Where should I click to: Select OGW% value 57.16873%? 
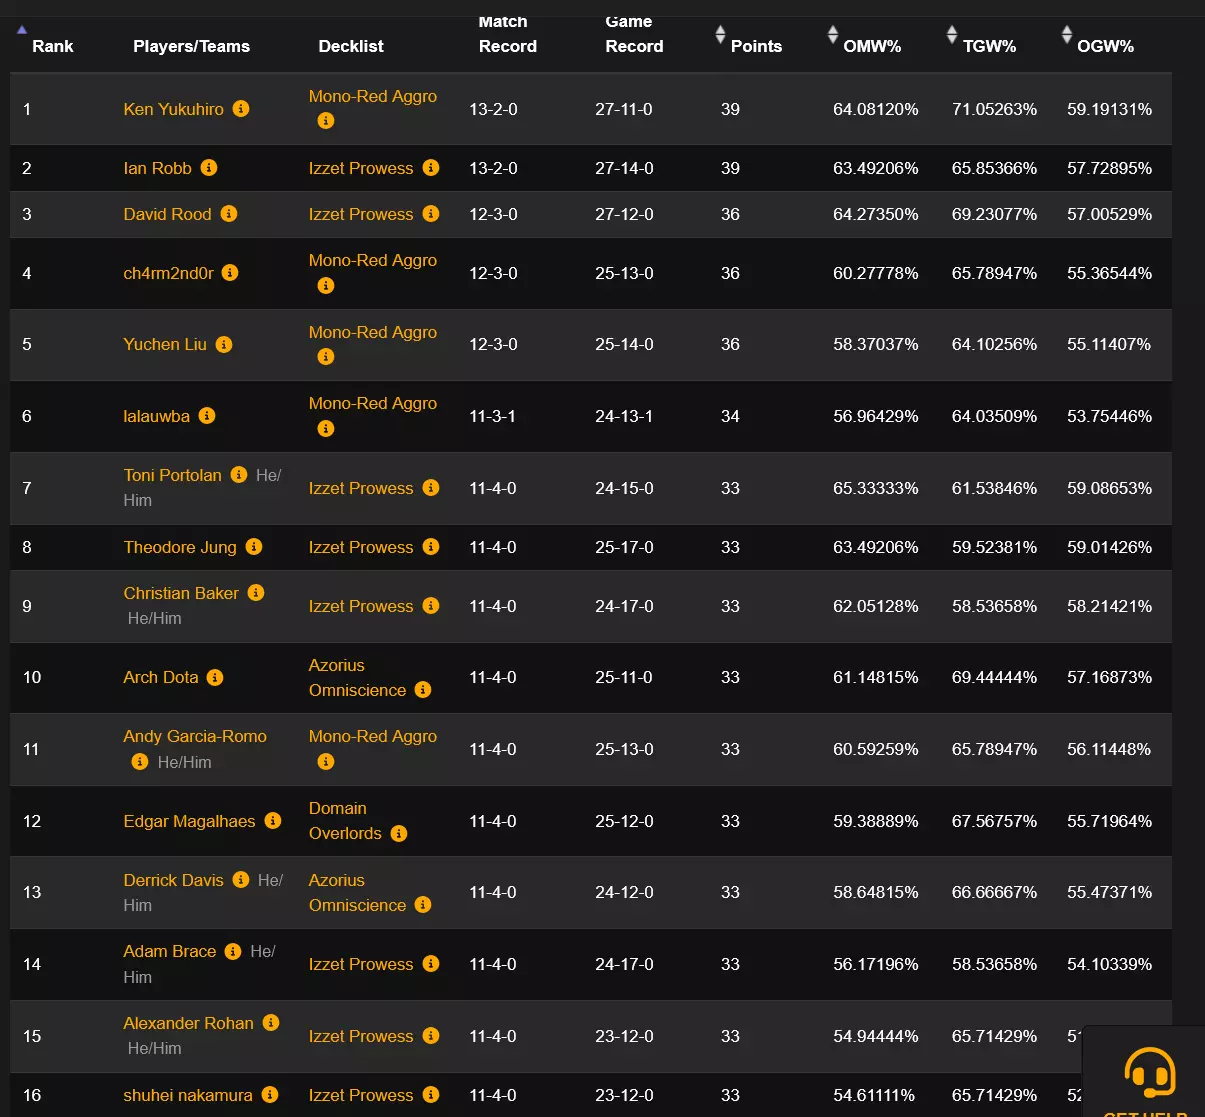coord(1110,677)
